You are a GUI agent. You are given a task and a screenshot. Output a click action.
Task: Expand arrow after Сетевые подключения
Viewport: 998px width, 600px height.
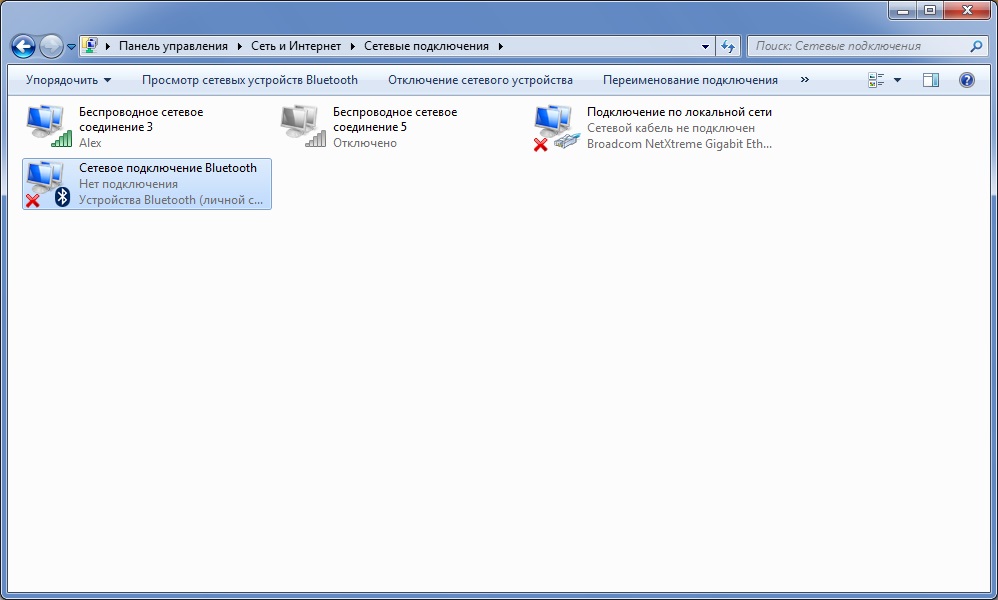click(x=501, y=46)
